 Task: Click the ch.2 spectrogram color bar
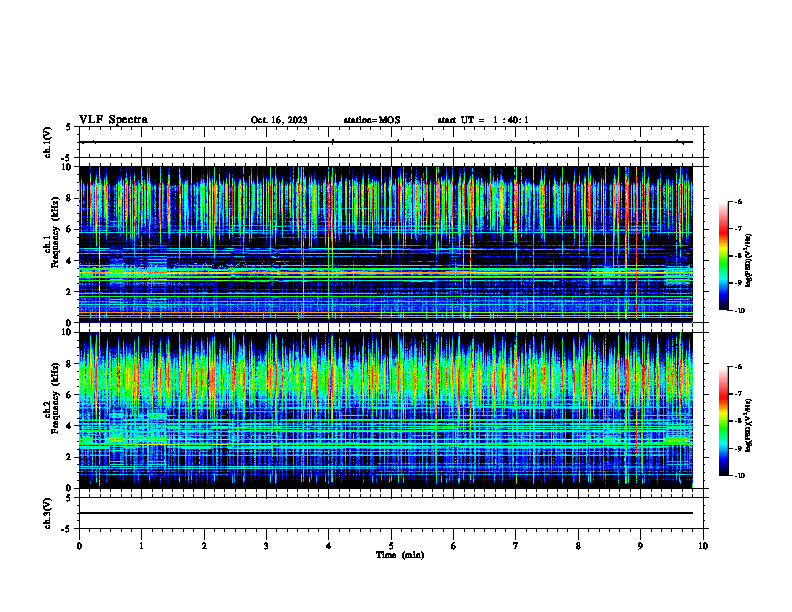pyautogui.click(x=723, y=421)
